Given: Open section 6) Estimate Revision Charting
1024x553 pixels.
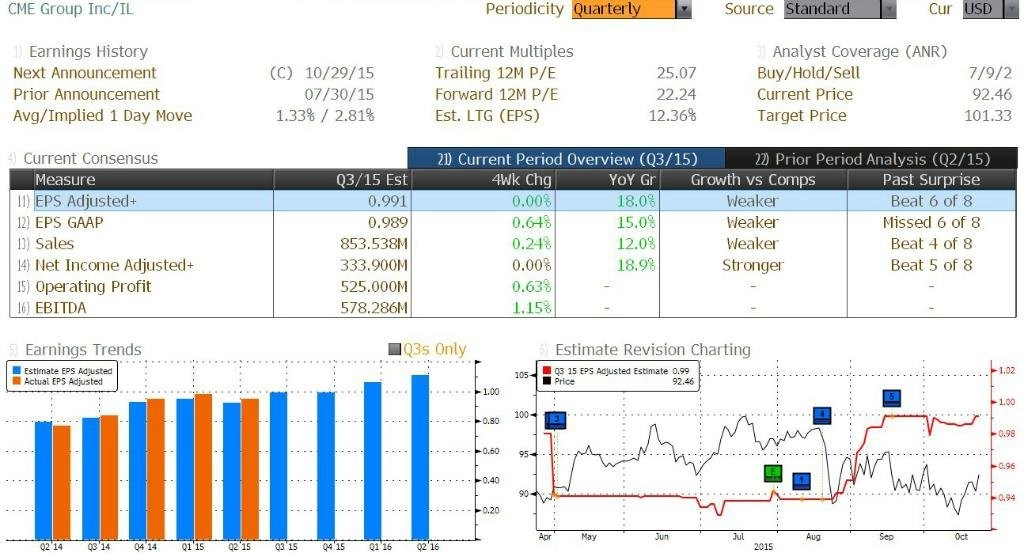Looking at the screenshot, I should [x=645, y=349].
